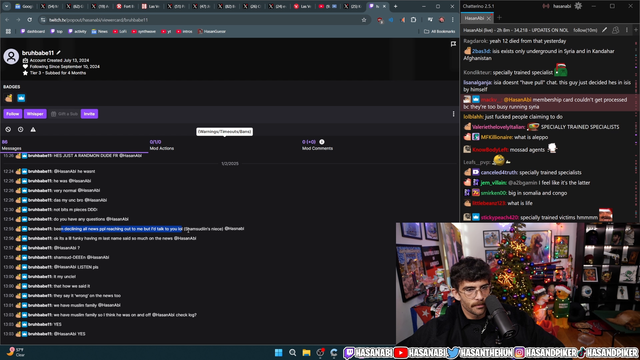Screen dimensions: 640x360
Task: Click the Chatterino chat-mode pencil icon
Action: pos(604,30)
